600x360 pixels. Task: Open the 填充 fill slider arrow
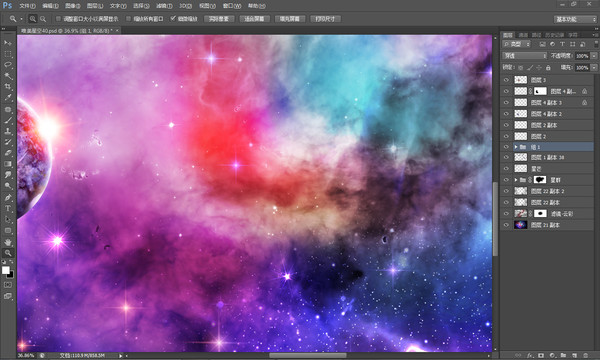594,68
